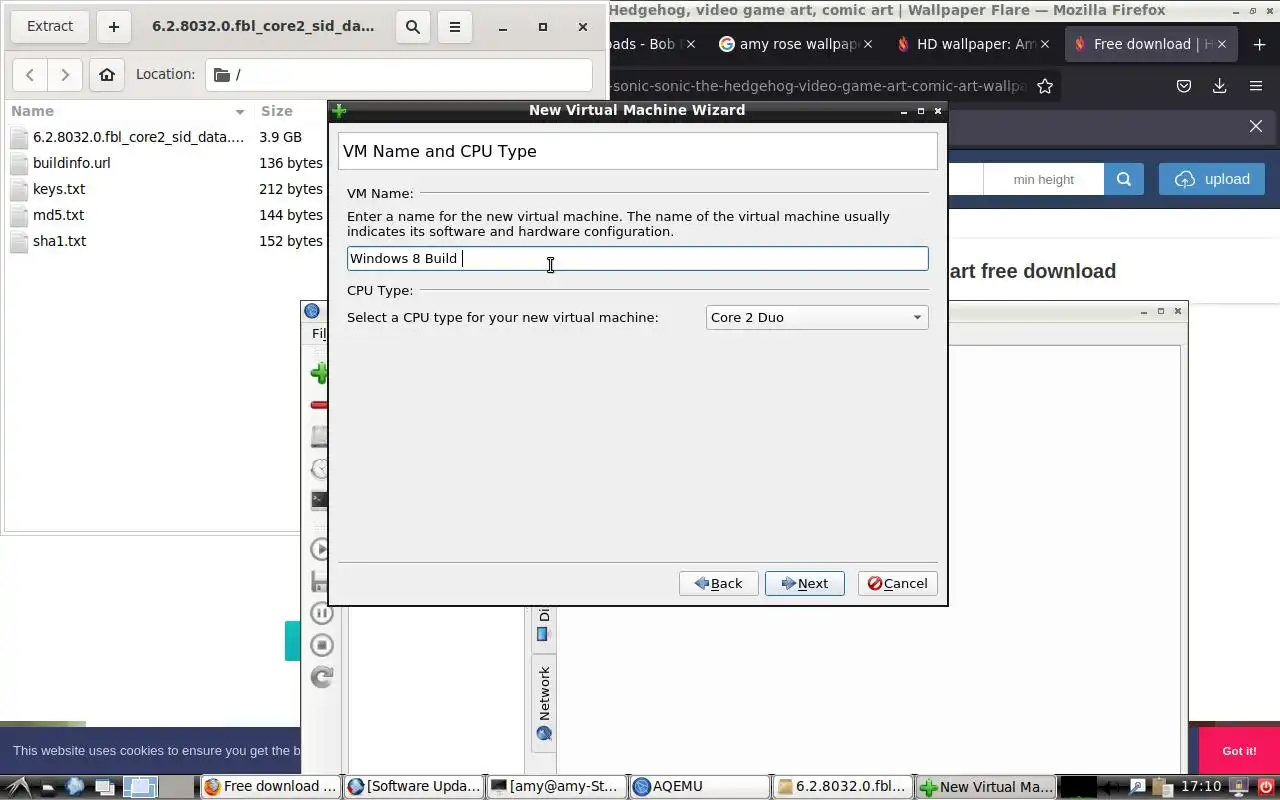Viewport: 1280px width, 800px height.
Task: Select sha1.txt in the archive
Action: point(59,241)
